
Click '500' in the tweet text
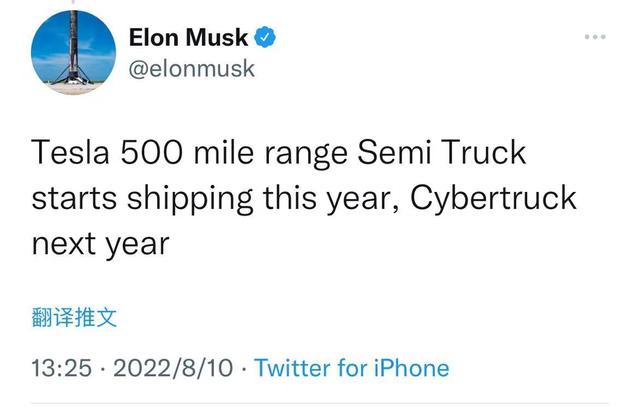151,153
